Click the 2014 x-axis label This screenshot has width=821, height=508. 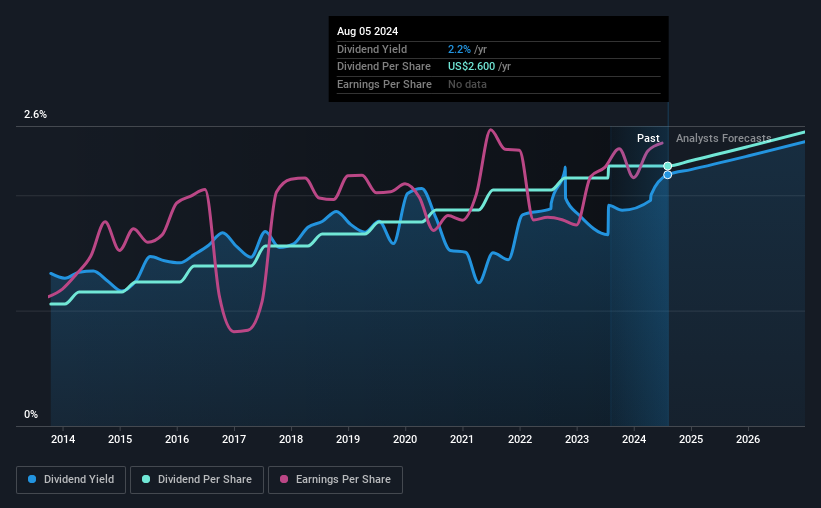click(63, 439)
